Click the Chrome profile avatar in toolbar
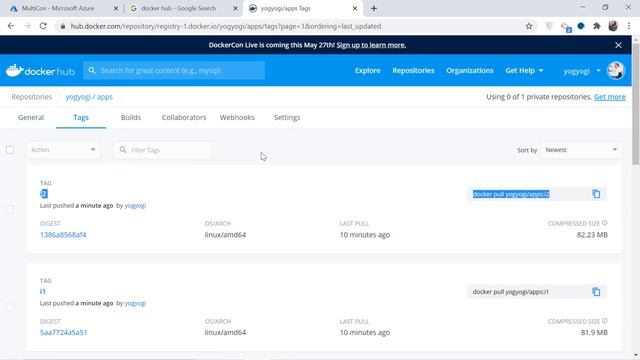This screenshot has height=360, width=640. point(613,26)
